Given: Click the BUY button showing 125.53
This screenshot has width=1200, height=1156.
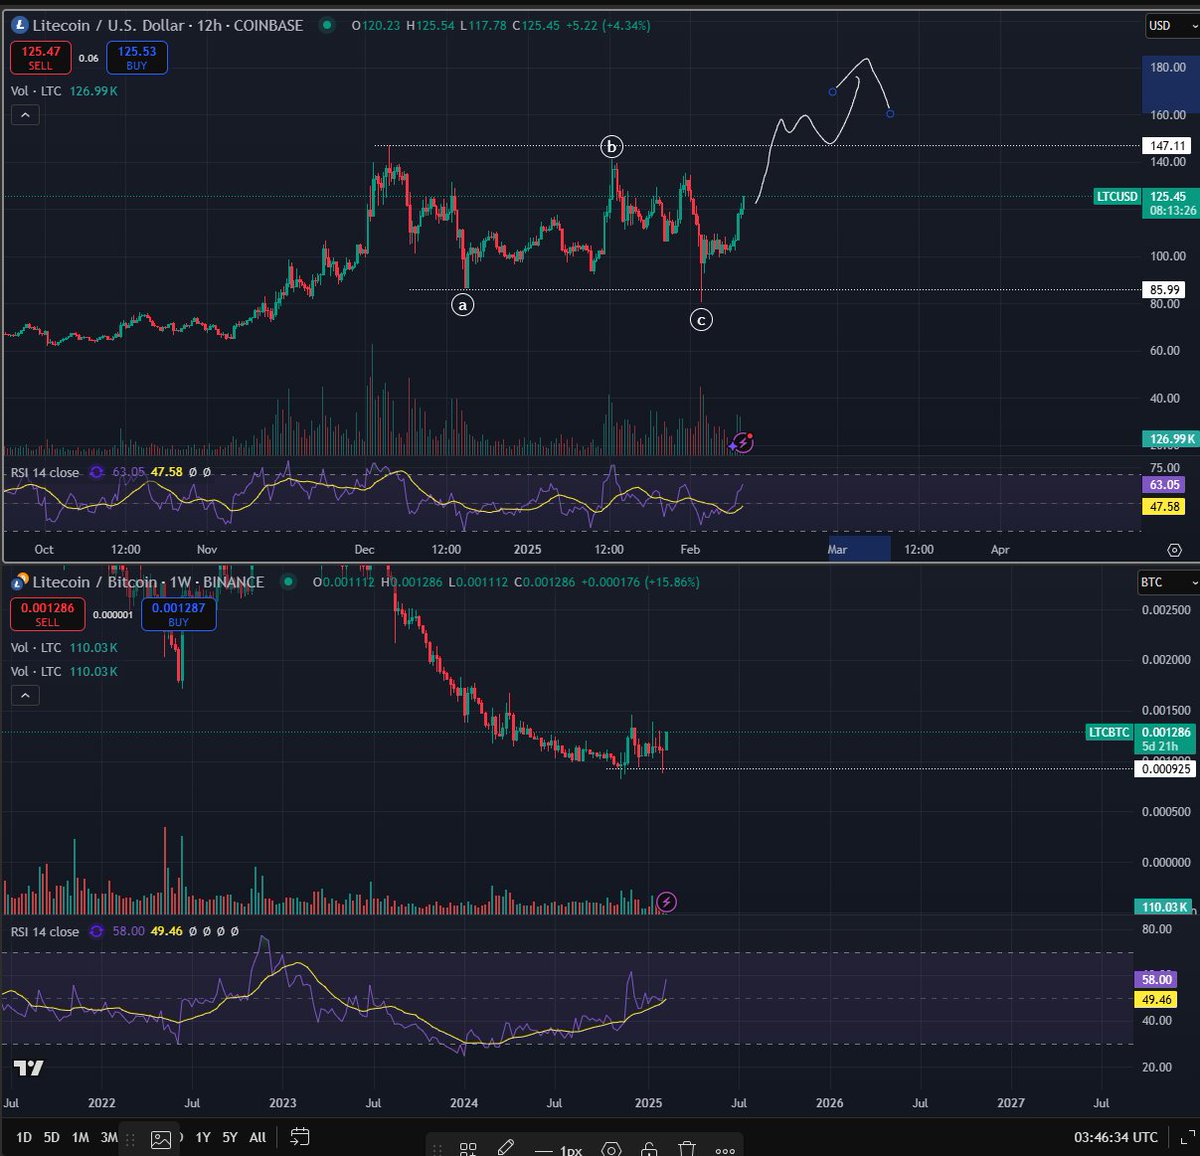Looking at the screenshot, I should pyautogui.click(x=136, y=57).
